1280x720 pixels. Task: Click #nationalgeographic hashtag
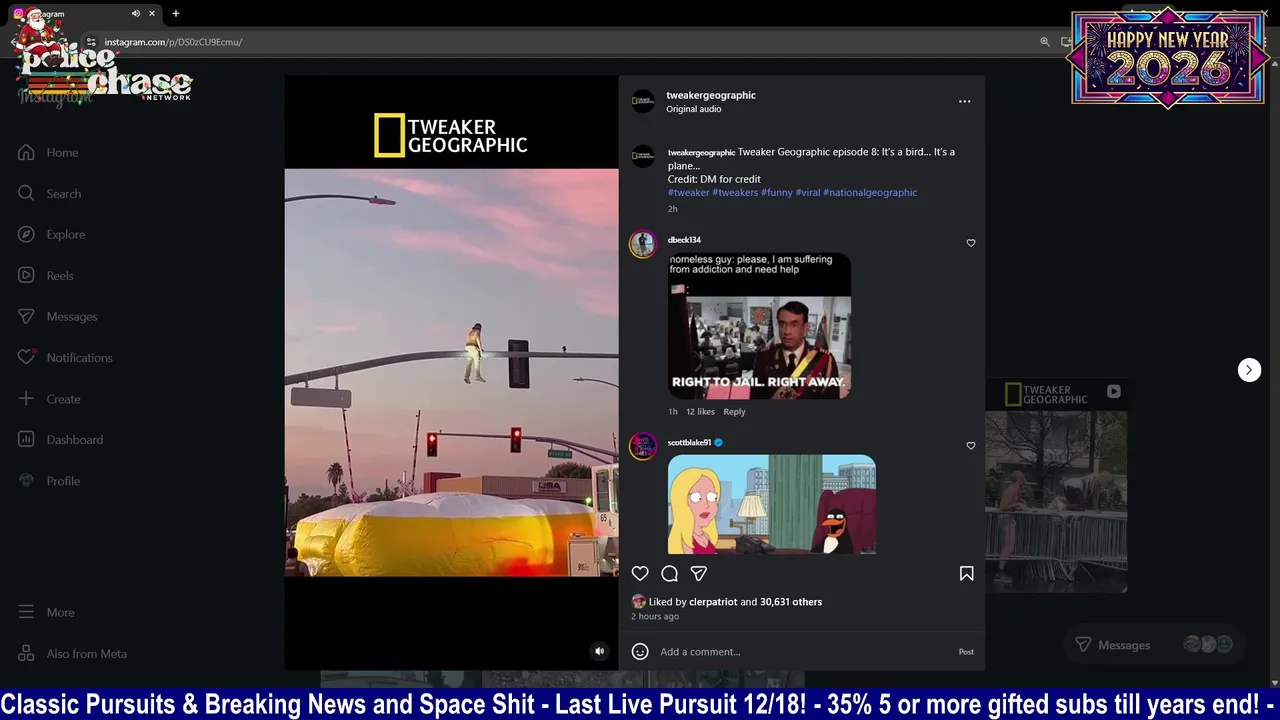click(869, 192)
